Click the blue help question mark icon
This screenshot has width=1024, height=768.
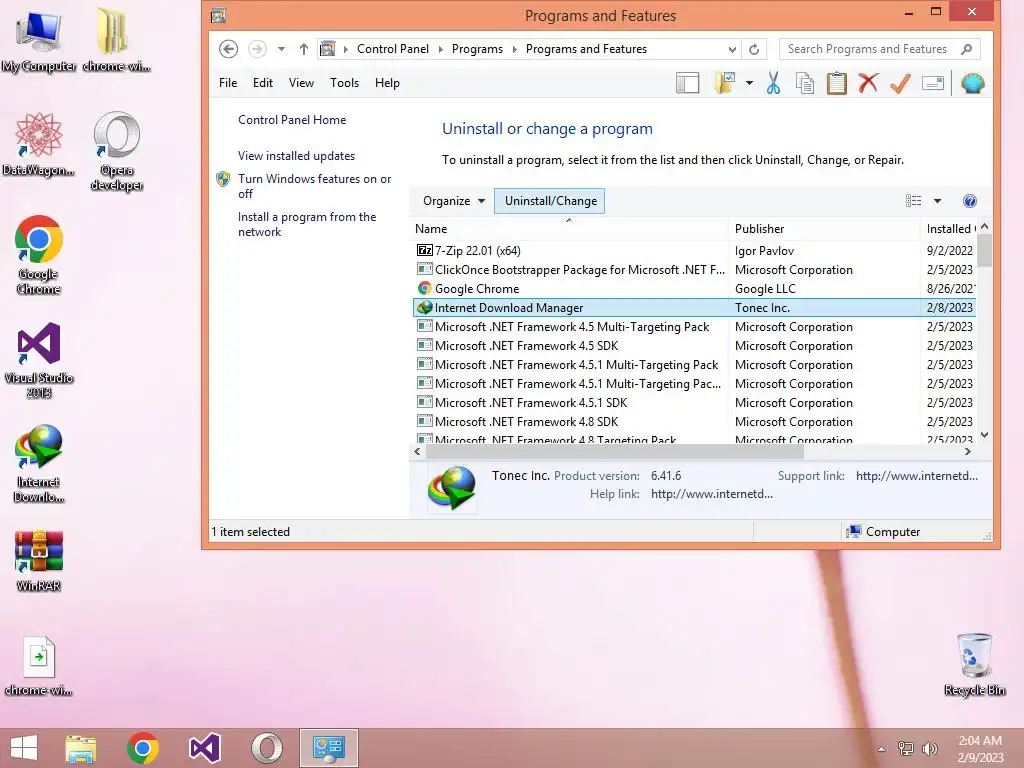(970, 201)
